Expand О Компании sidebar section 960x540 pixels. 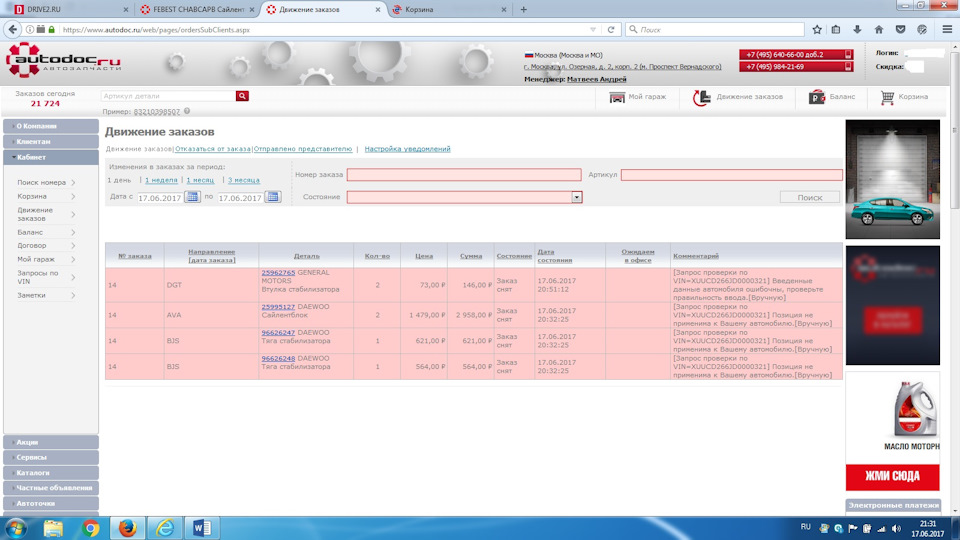(51, 126)
